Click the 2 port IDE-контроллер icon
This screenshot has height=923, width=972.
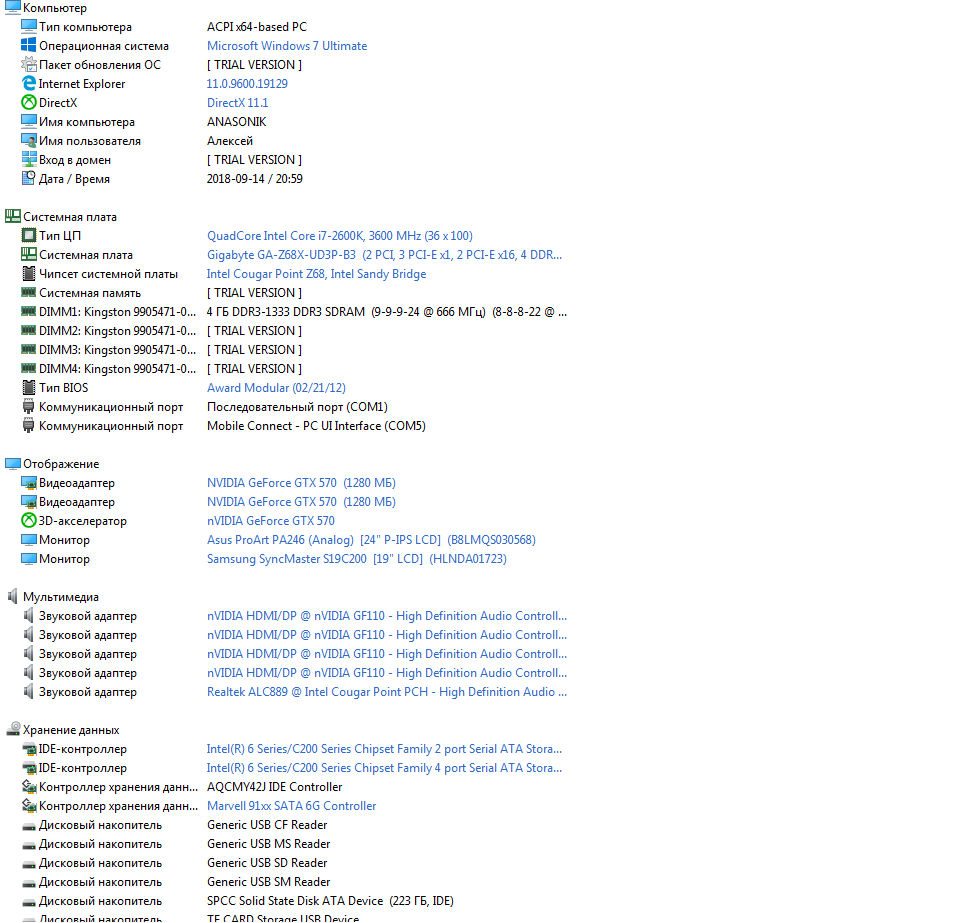[x=29, y=749]
